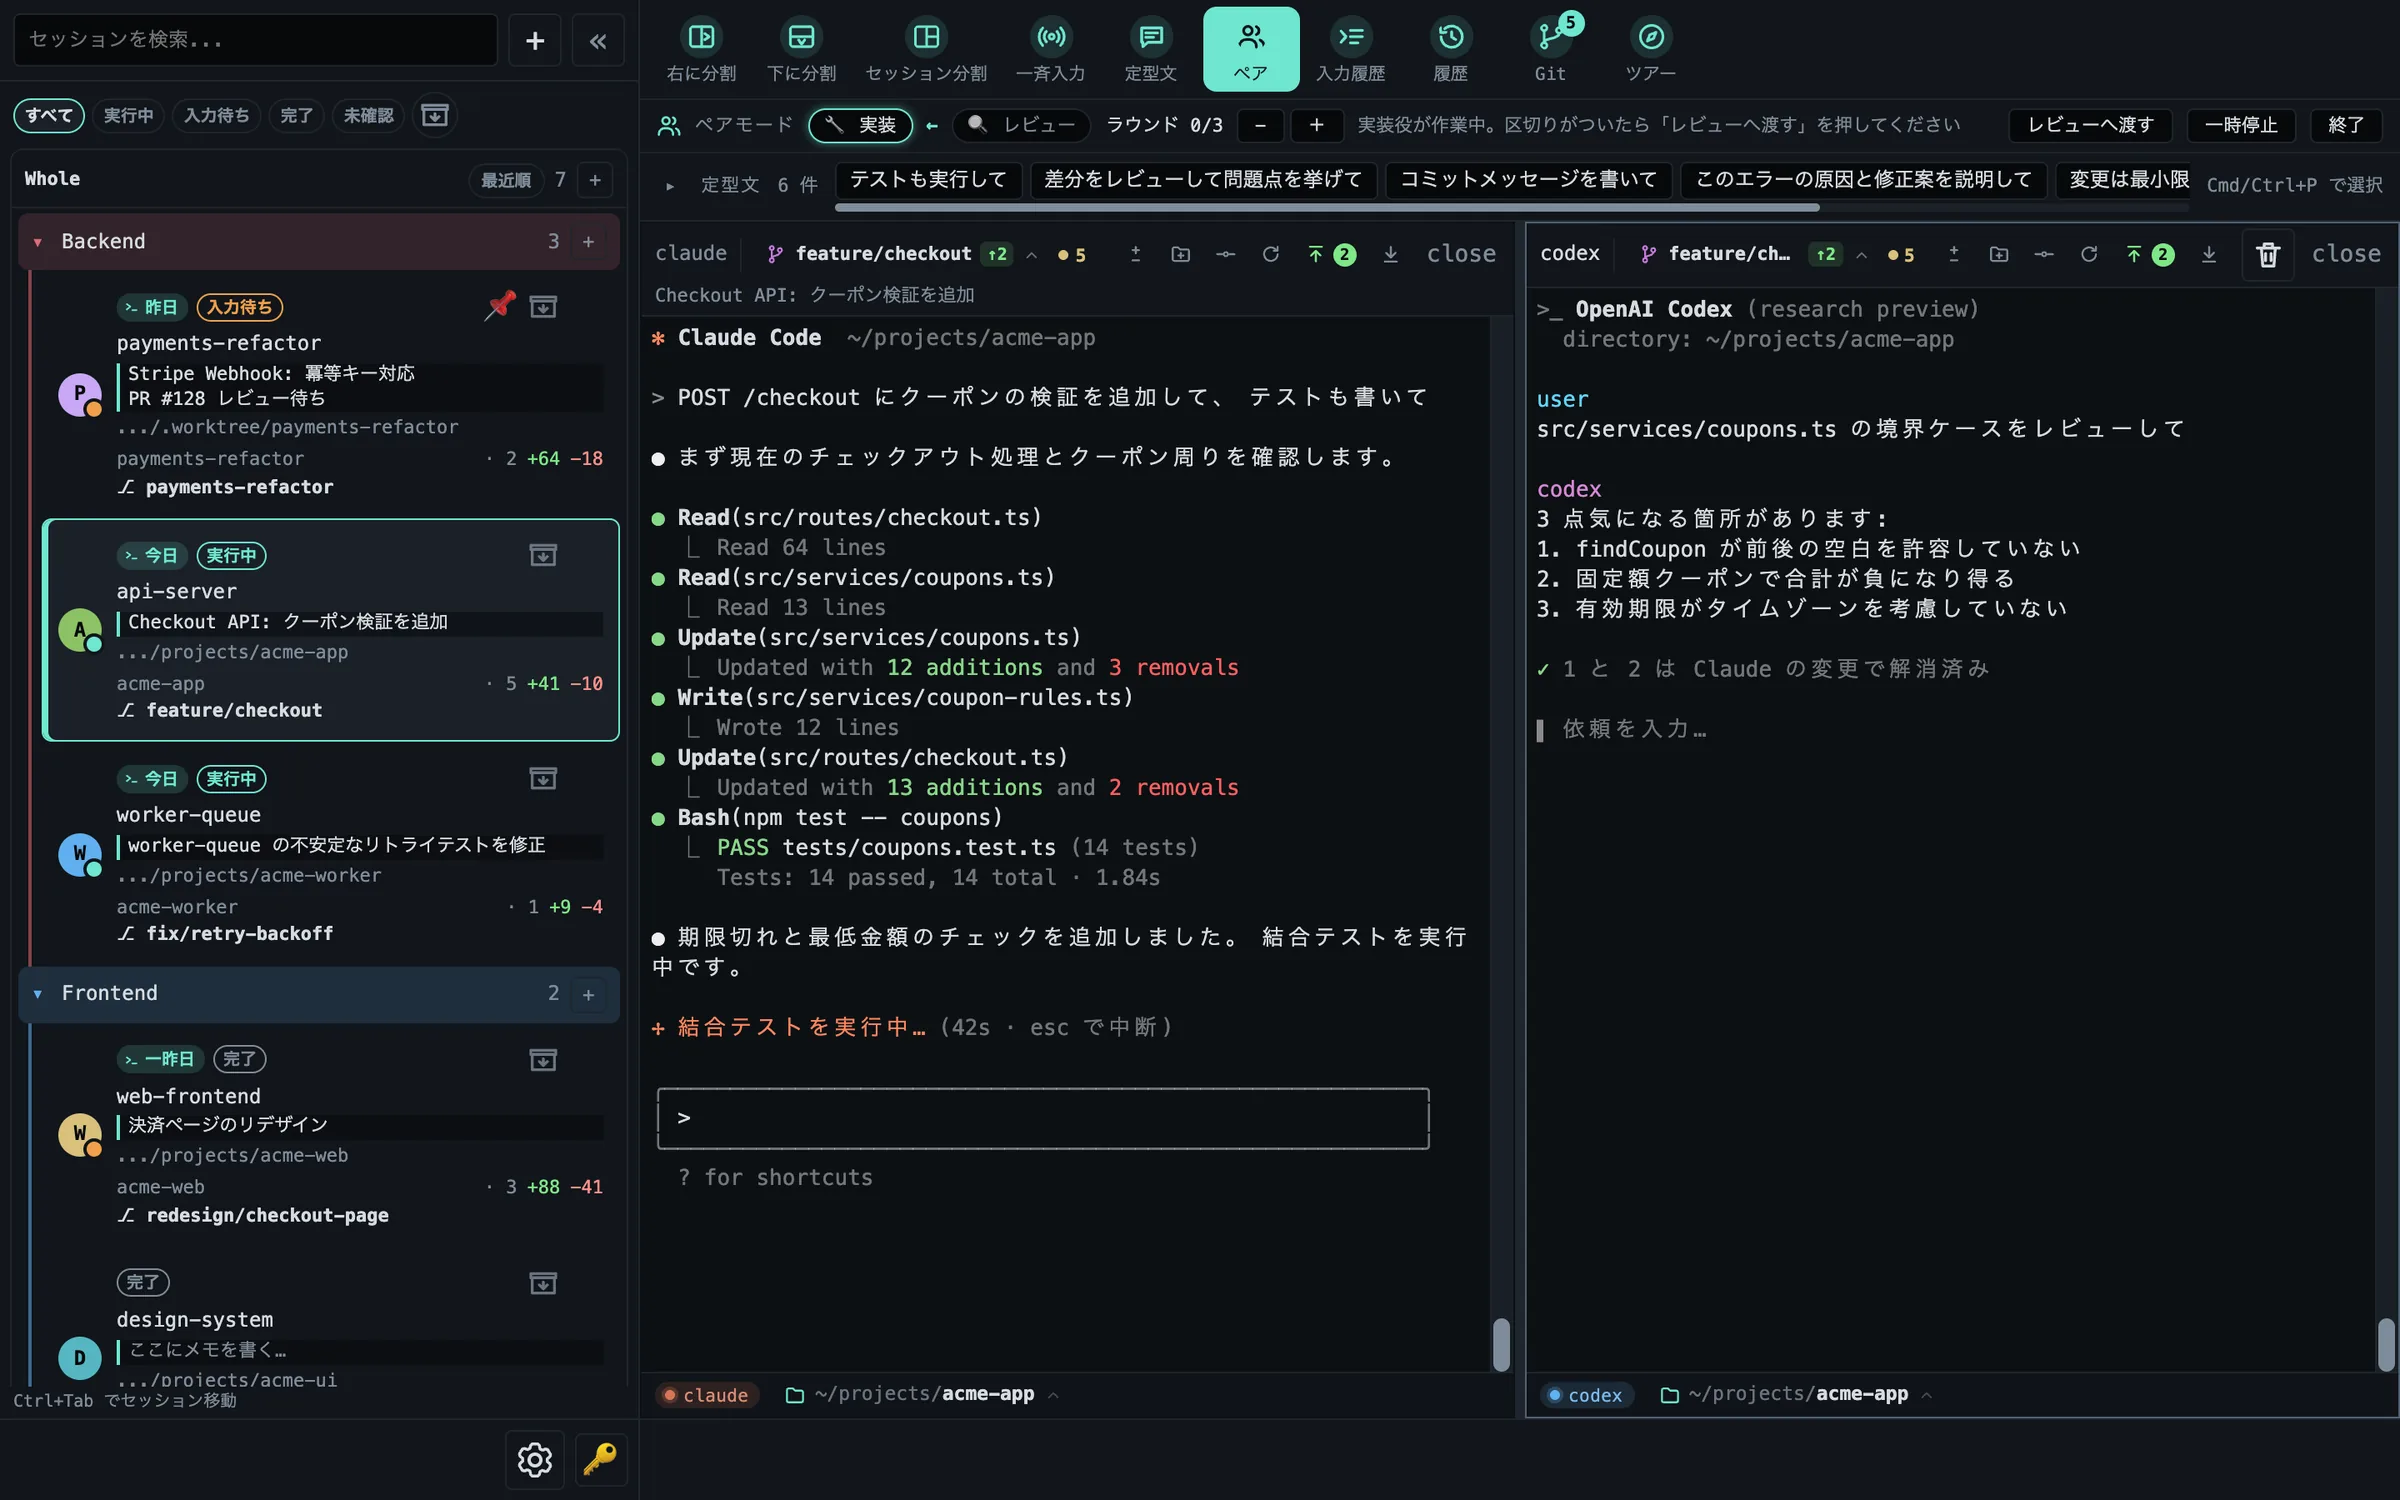
Task: Open settings gear at sidebar bottom
Action: click(535, 1459)
